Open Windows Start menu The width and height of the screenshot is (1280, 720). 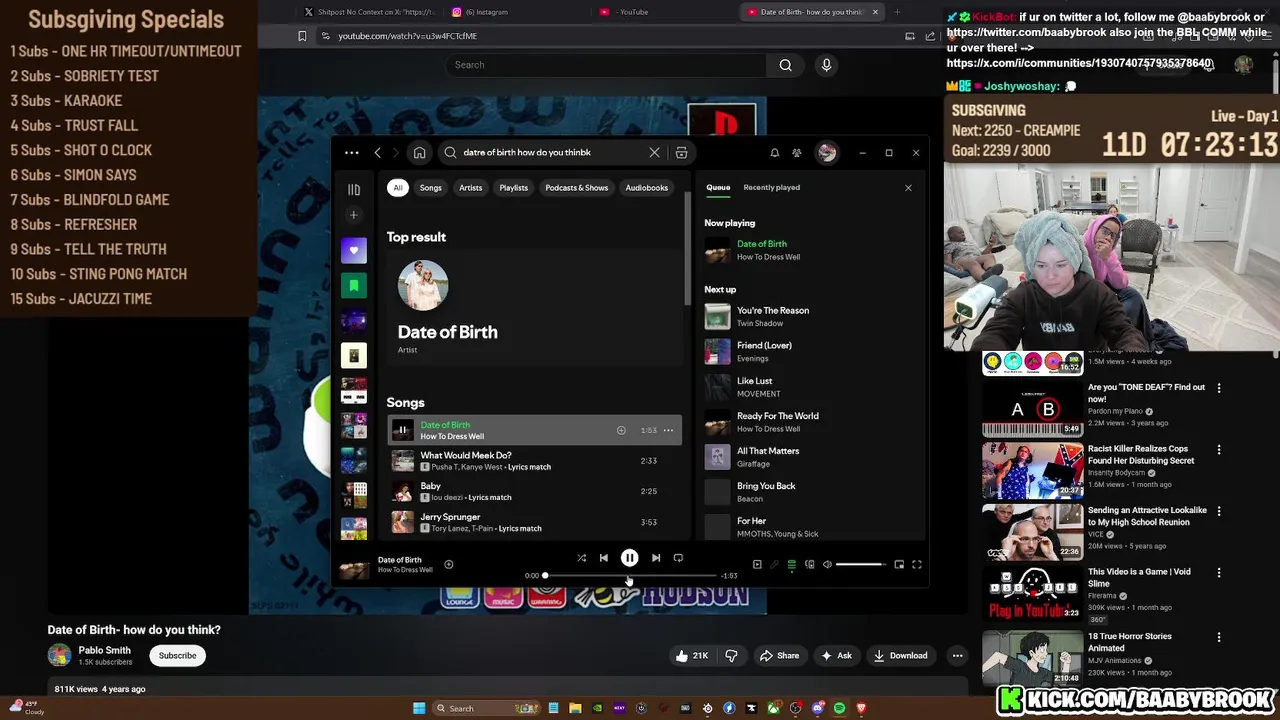[x=419, y=708]
